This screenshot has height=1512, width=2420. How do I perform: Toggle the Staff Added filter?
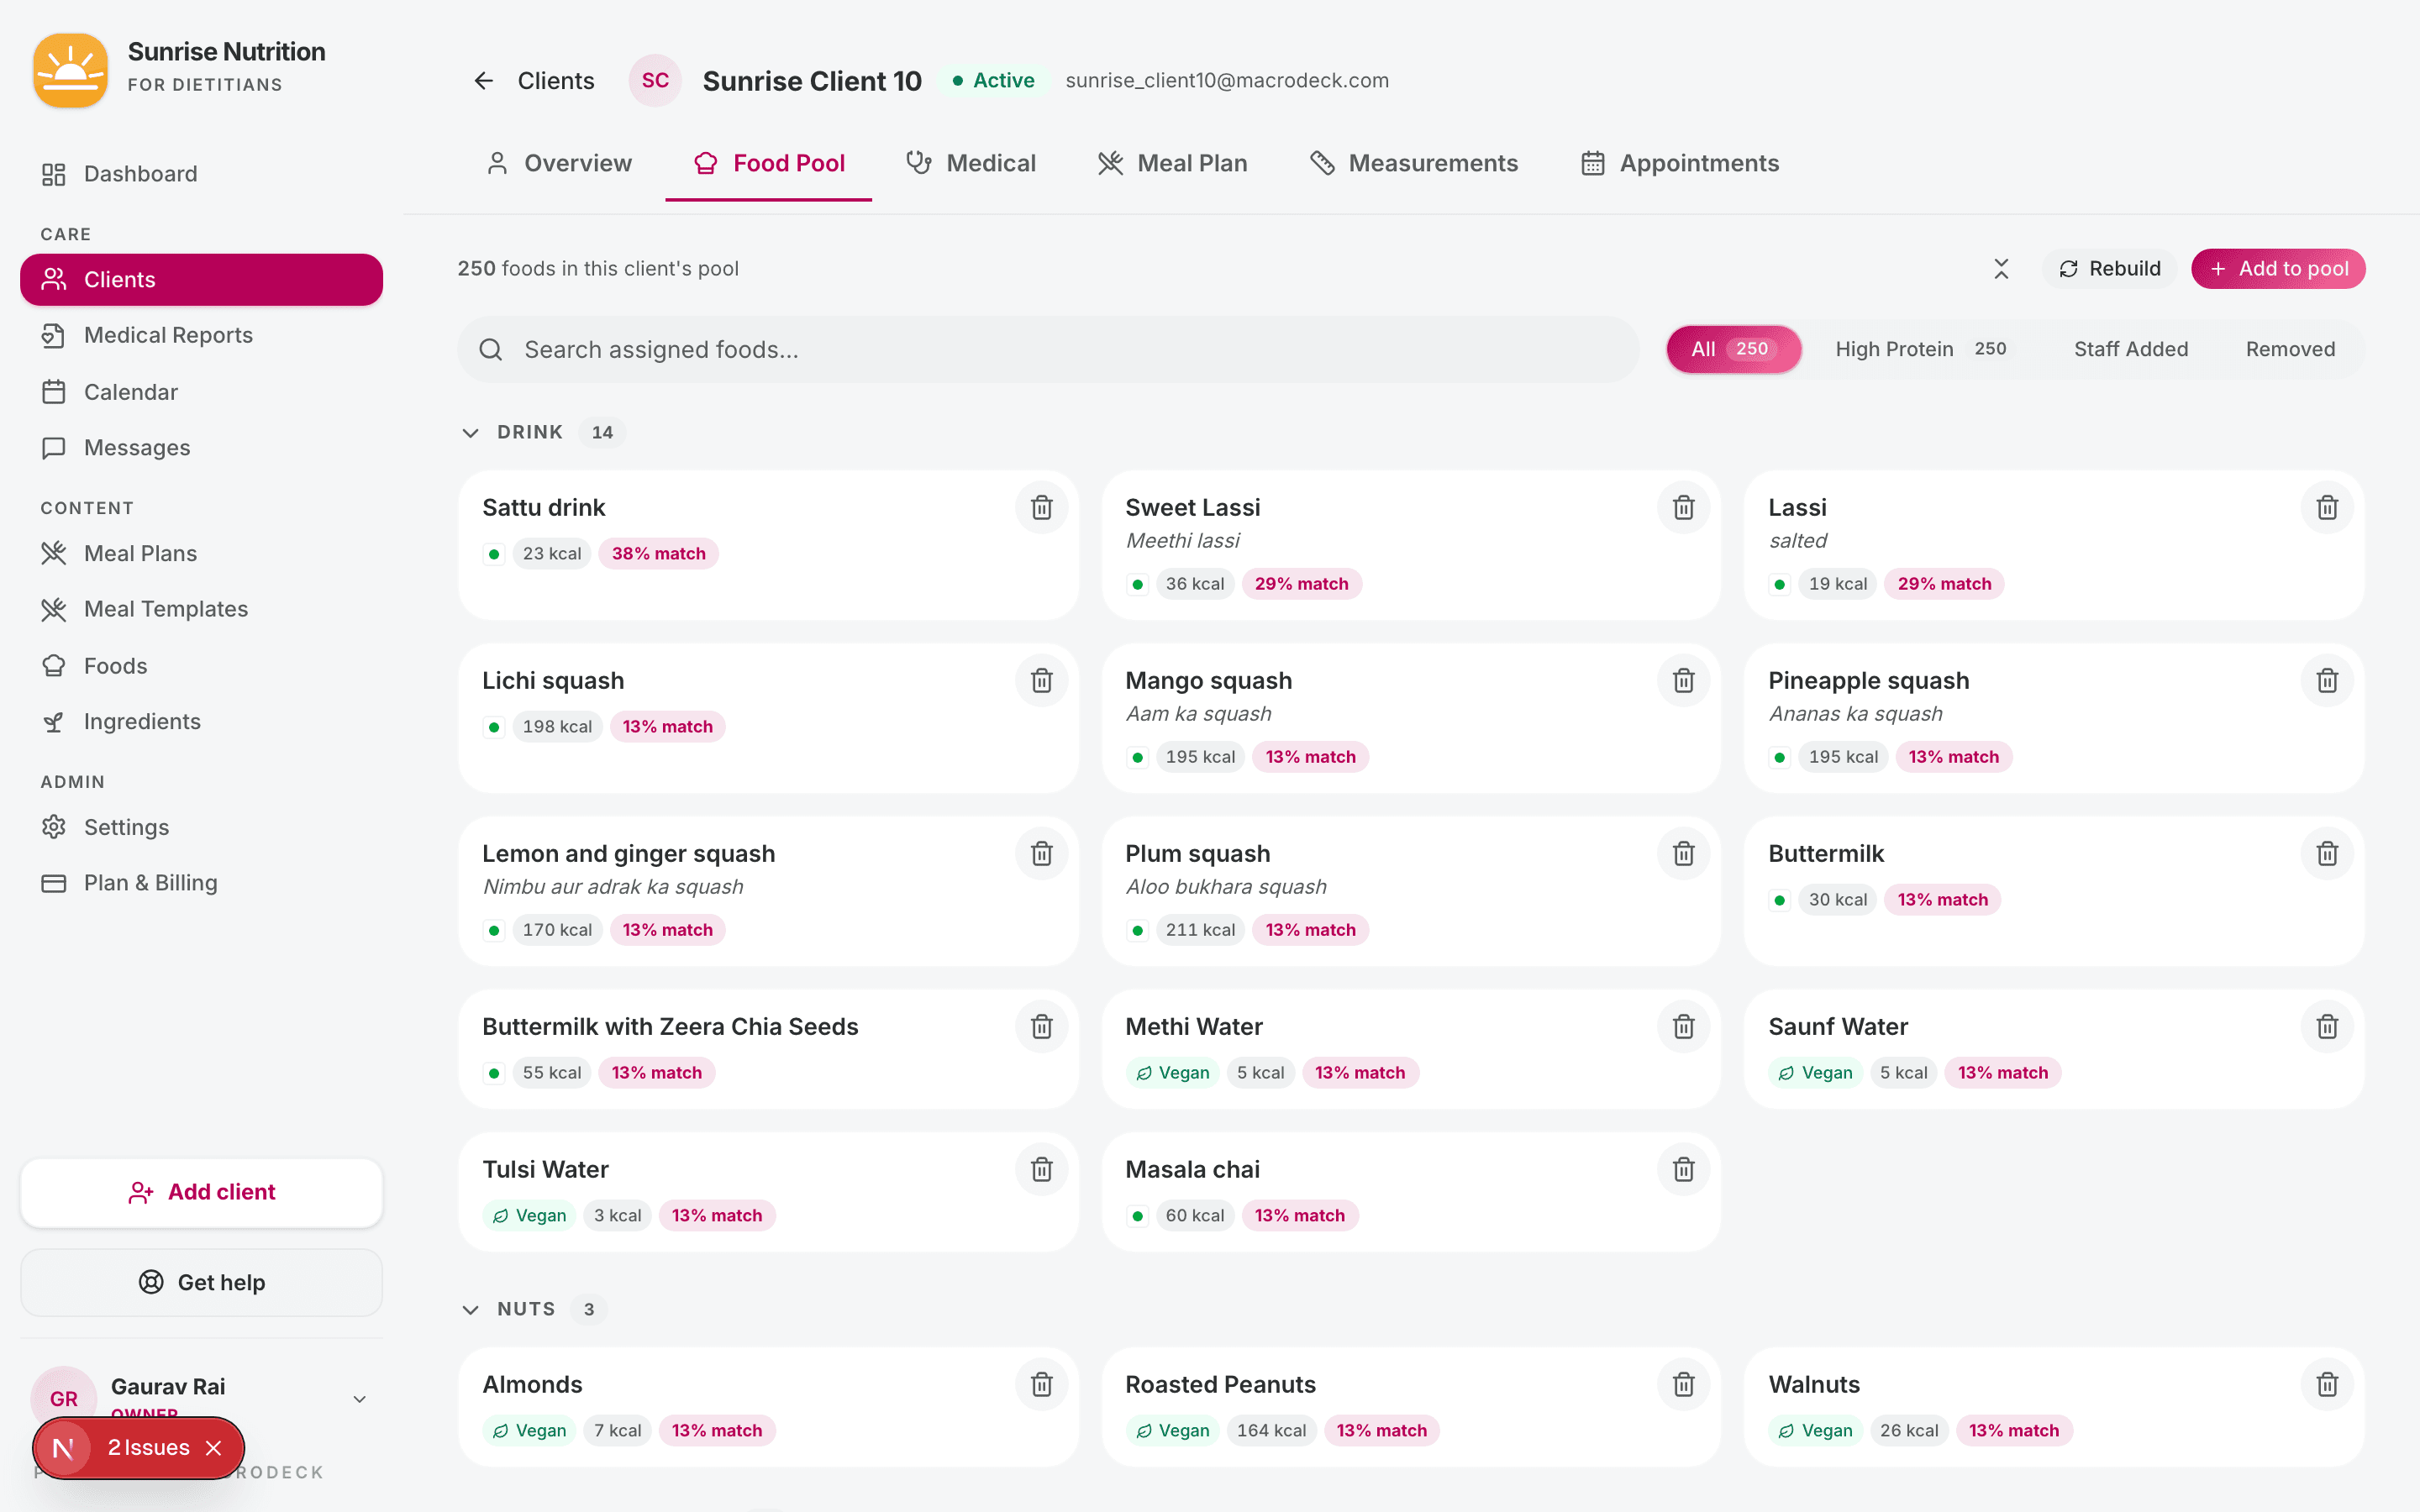click(2130, 348)
